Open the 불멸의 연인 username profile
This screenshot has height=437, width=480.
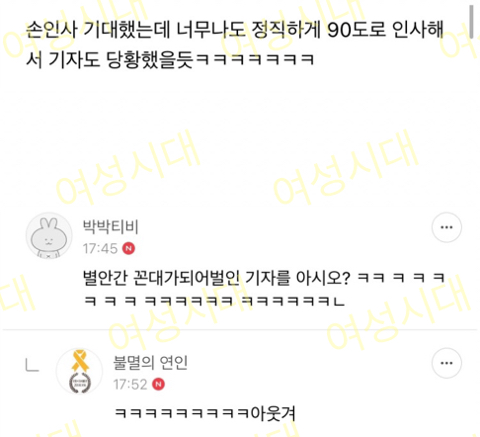[x=151, y=363]
